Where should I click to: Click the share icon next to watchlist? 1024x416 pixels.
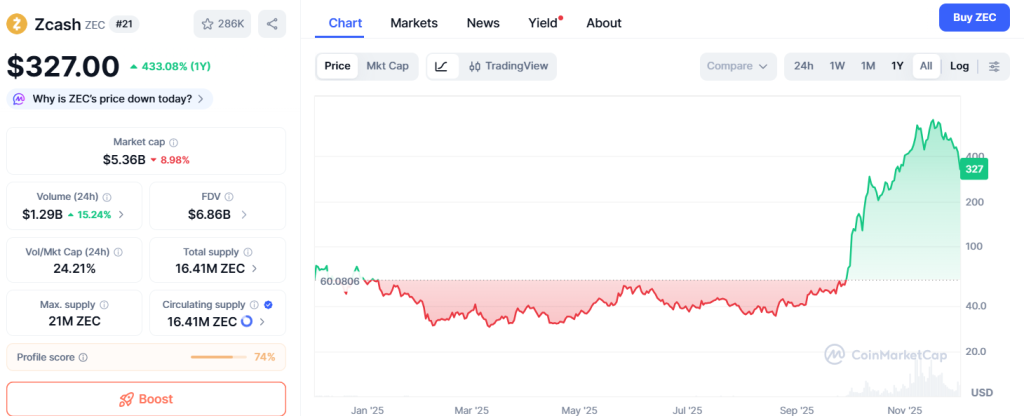272,23
